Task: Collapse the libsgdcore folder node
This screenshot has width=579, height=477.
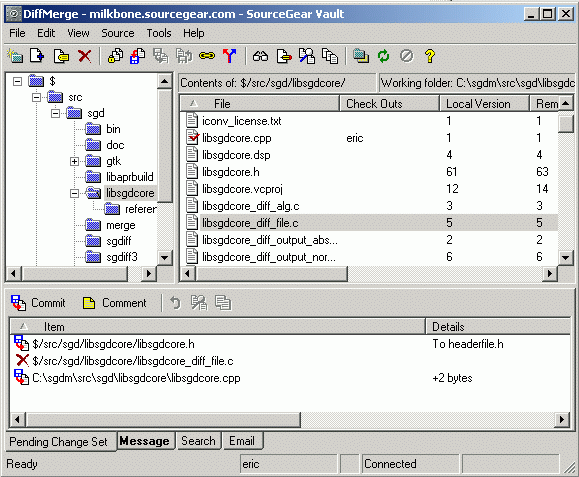Action: pyautogui.click(x=74, y=193)
